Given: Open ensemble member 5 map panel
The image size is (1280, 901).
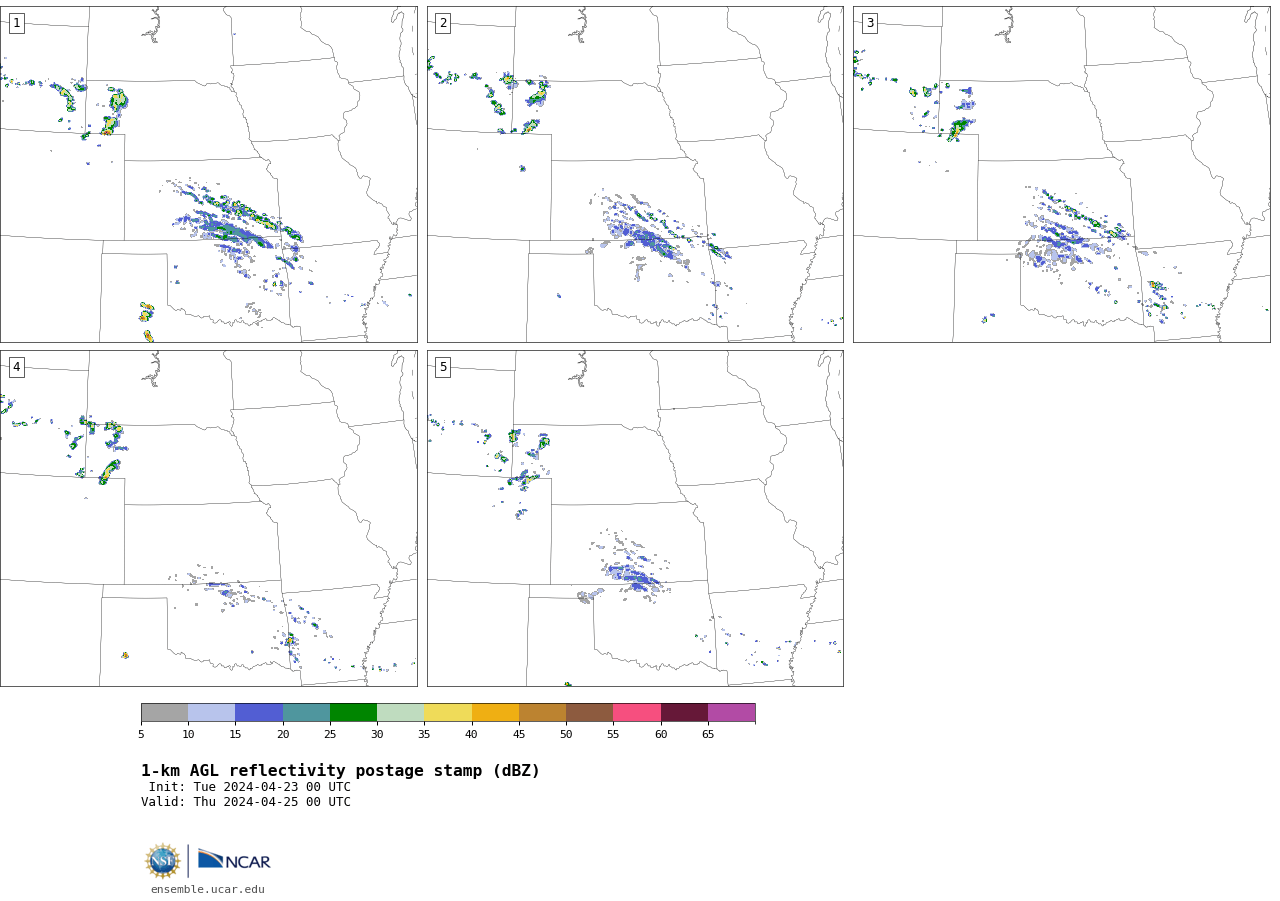Looking at the screenshot, I should click(x=635, y=518).
